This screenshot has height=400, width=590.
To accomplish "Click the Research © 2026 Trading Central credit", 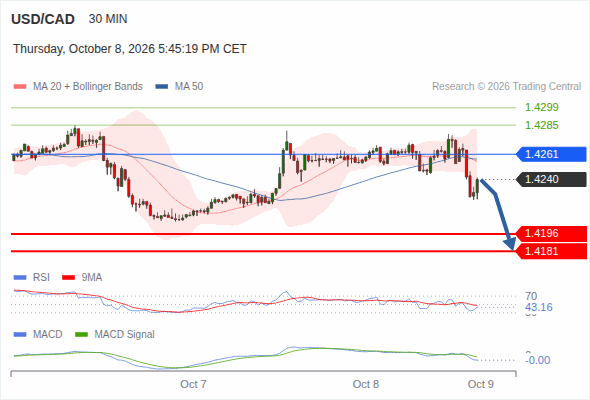I will pos(506,87).
